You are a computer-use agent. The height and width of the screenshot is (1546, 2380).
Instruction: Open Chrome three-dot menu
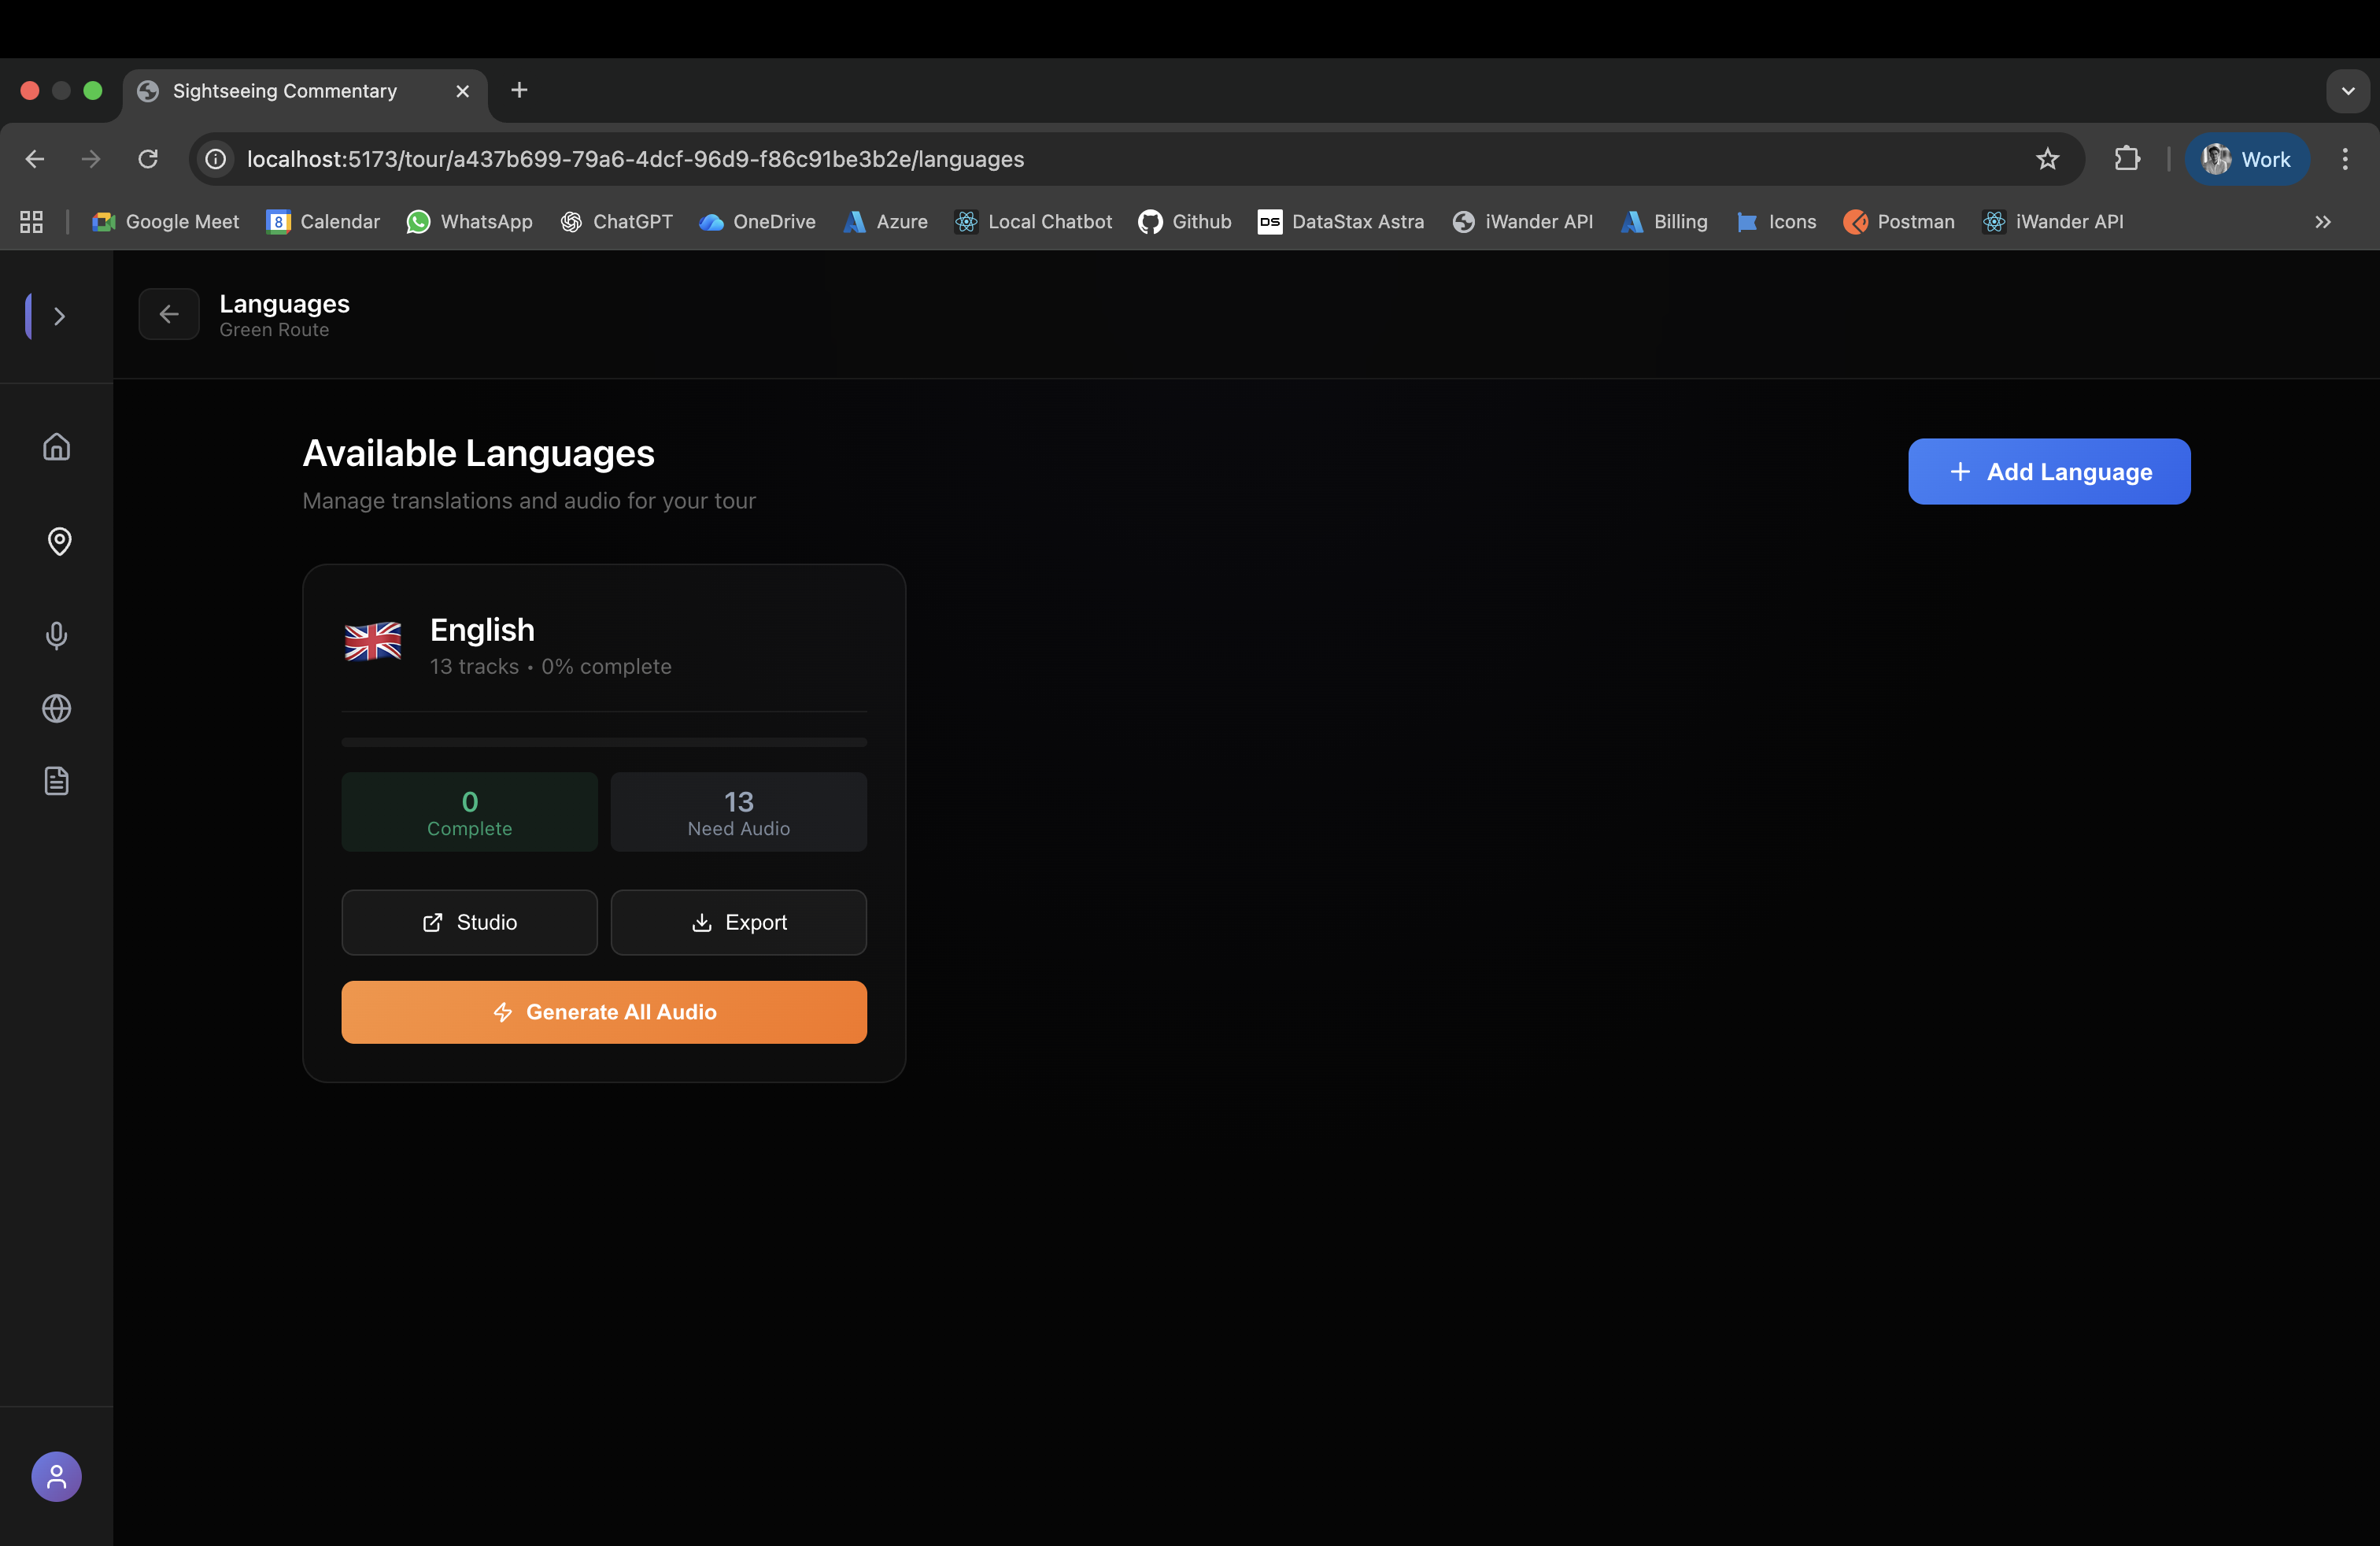(x=2344, y=159)
